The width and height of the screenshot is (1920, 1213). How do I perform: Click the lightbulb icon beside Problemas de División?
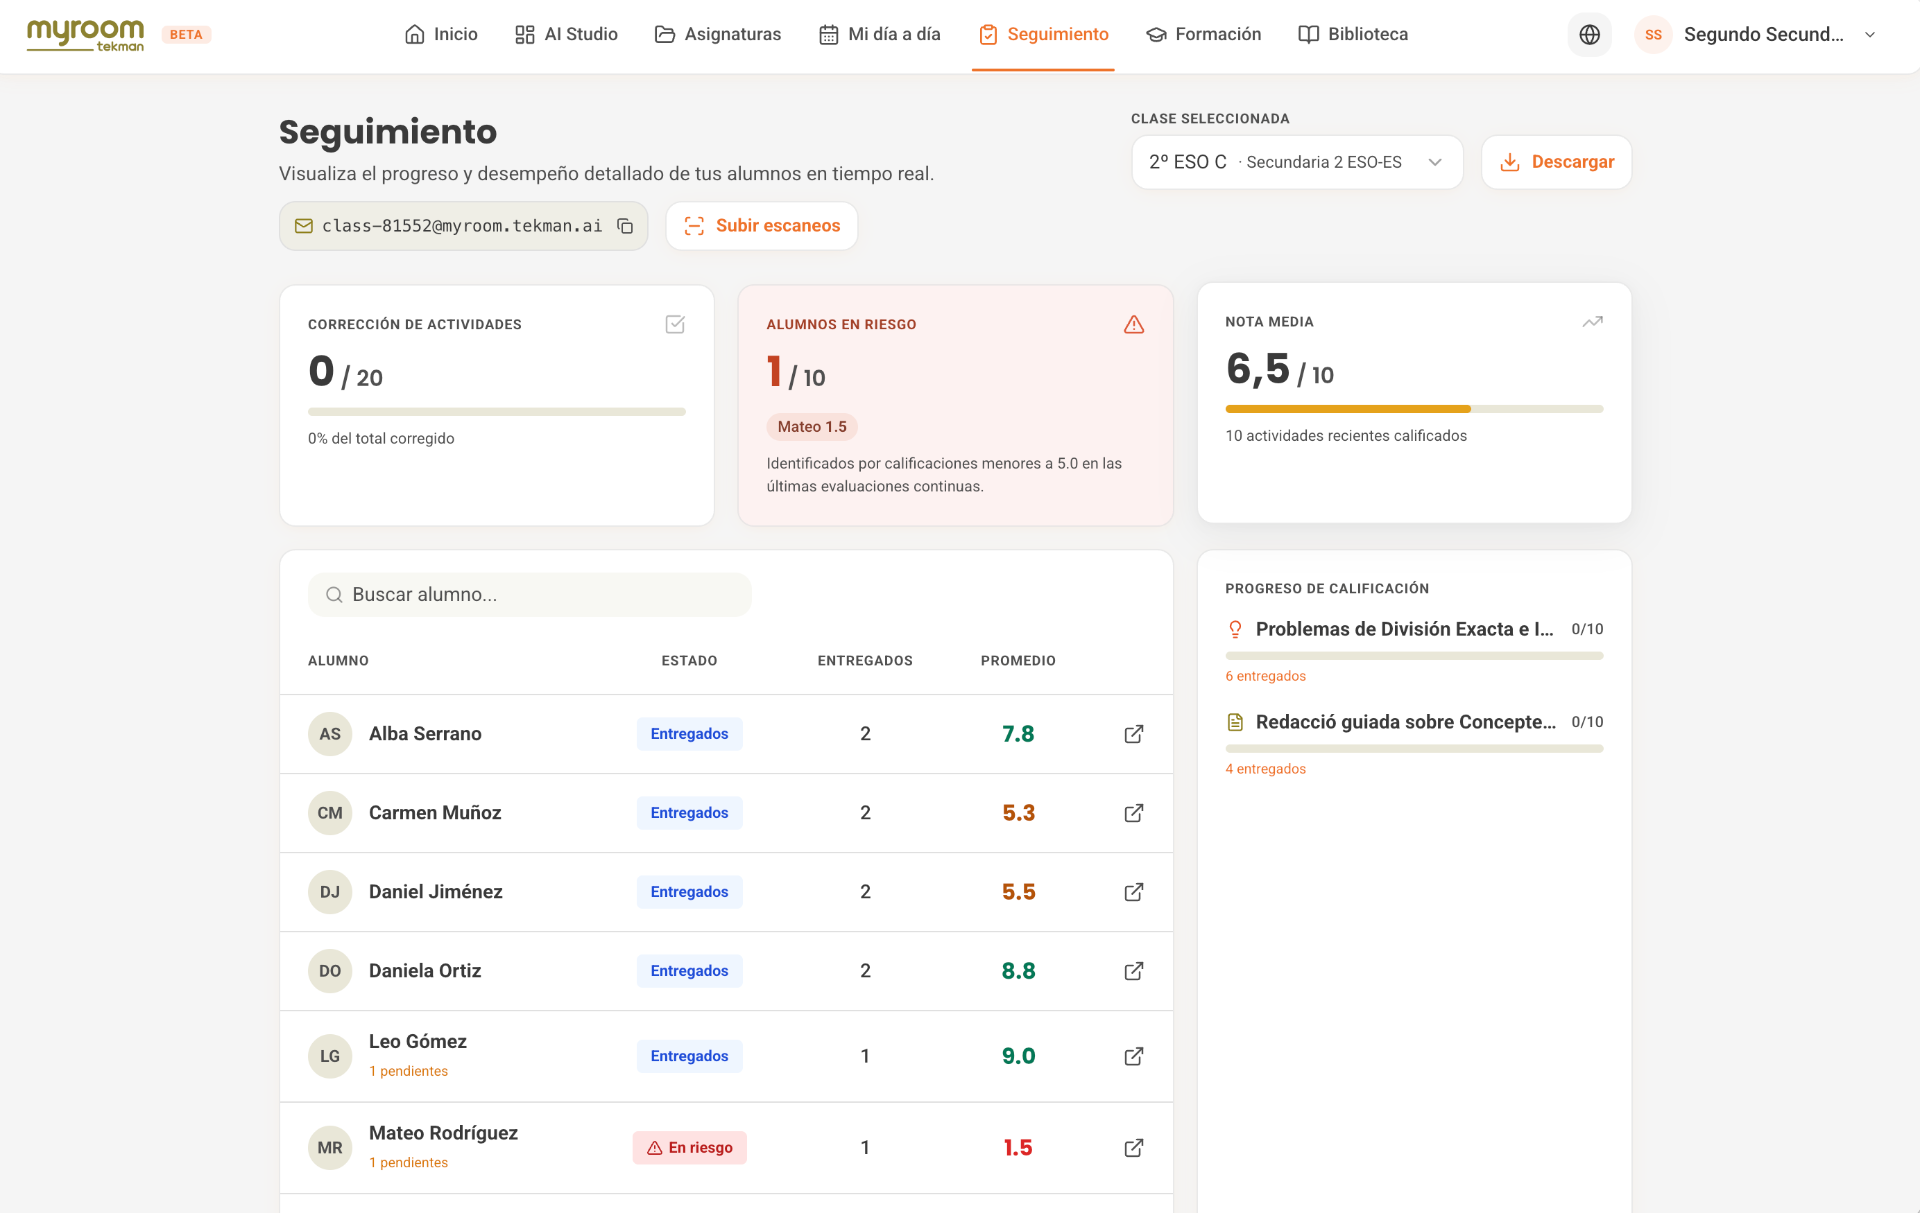[x=1235, y=629]
